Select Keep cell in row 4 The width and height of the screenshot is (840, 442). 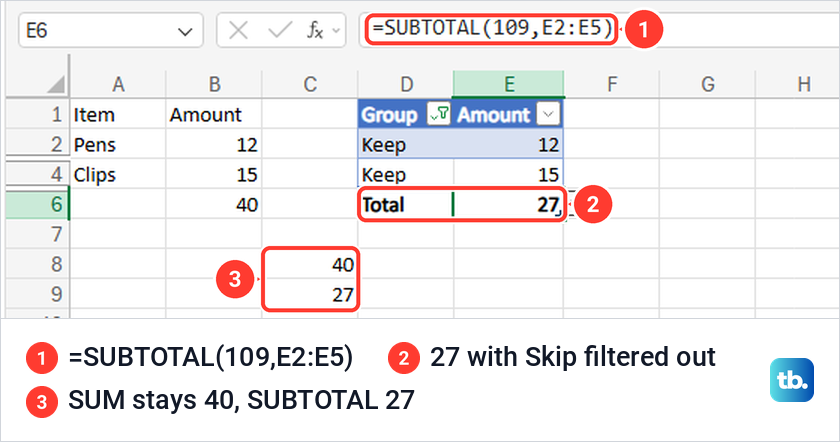[406, 174]
